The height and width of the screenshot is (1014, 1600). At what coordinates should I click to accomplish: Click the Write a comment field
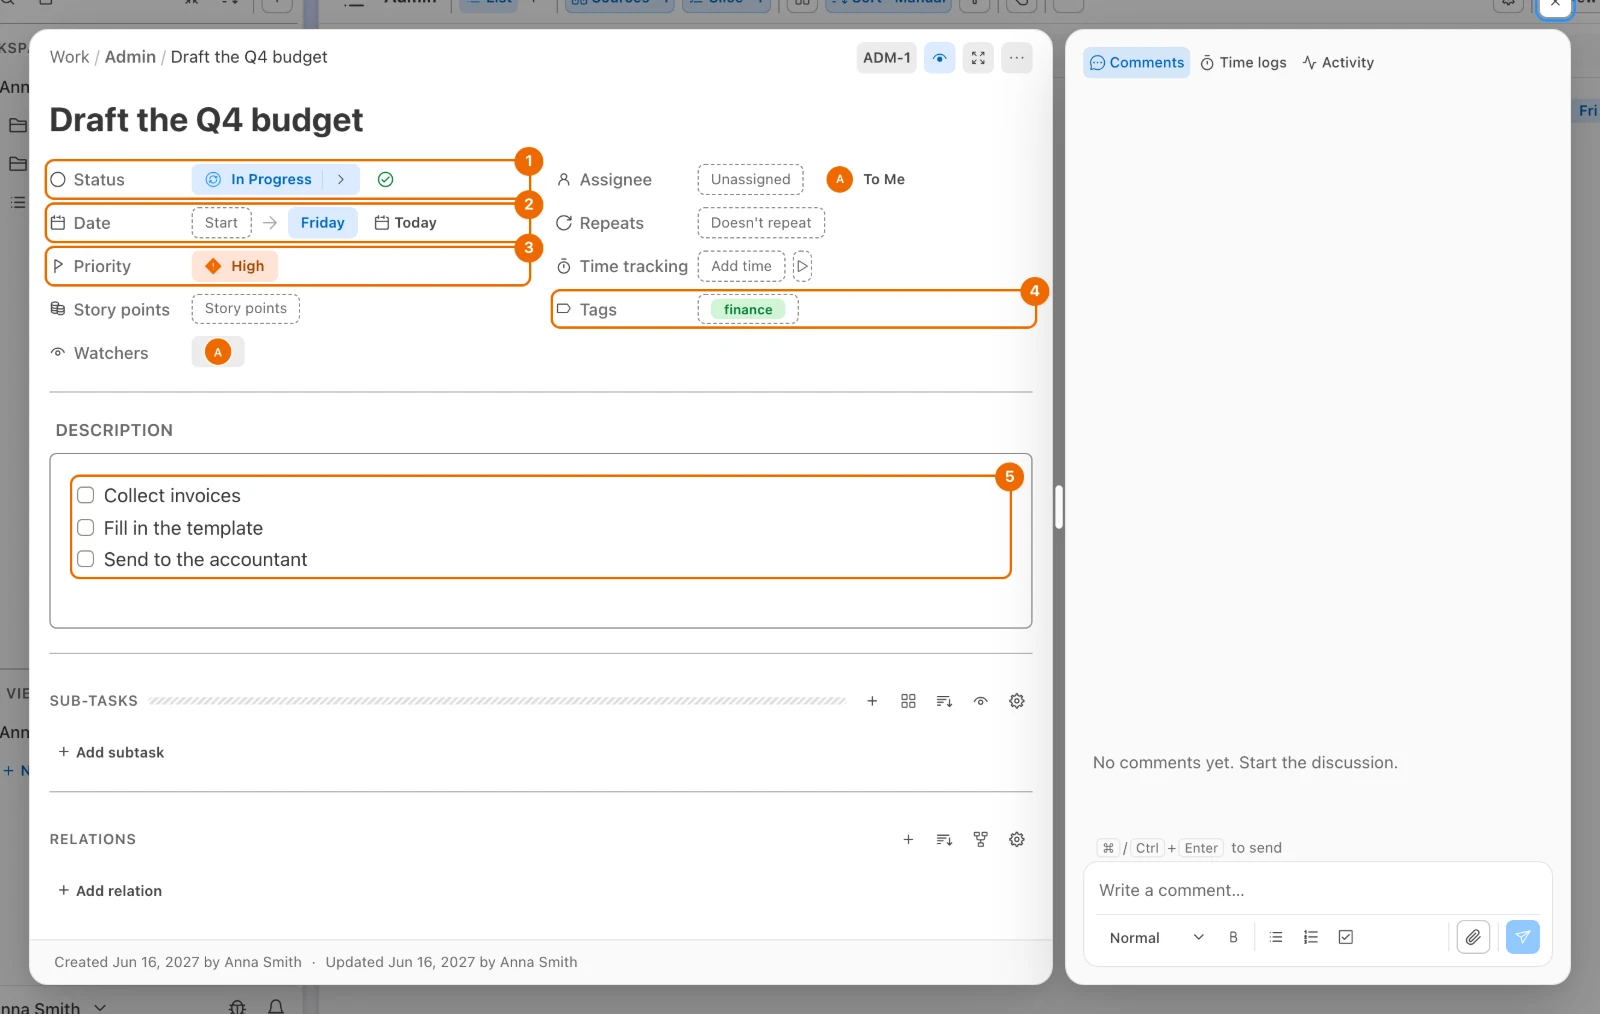tap(1318, 890)
